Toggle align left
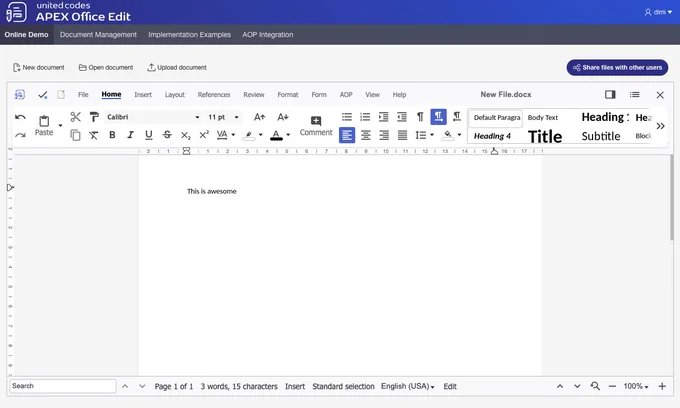This screenshot has height=408, width=680. [347, 135]
